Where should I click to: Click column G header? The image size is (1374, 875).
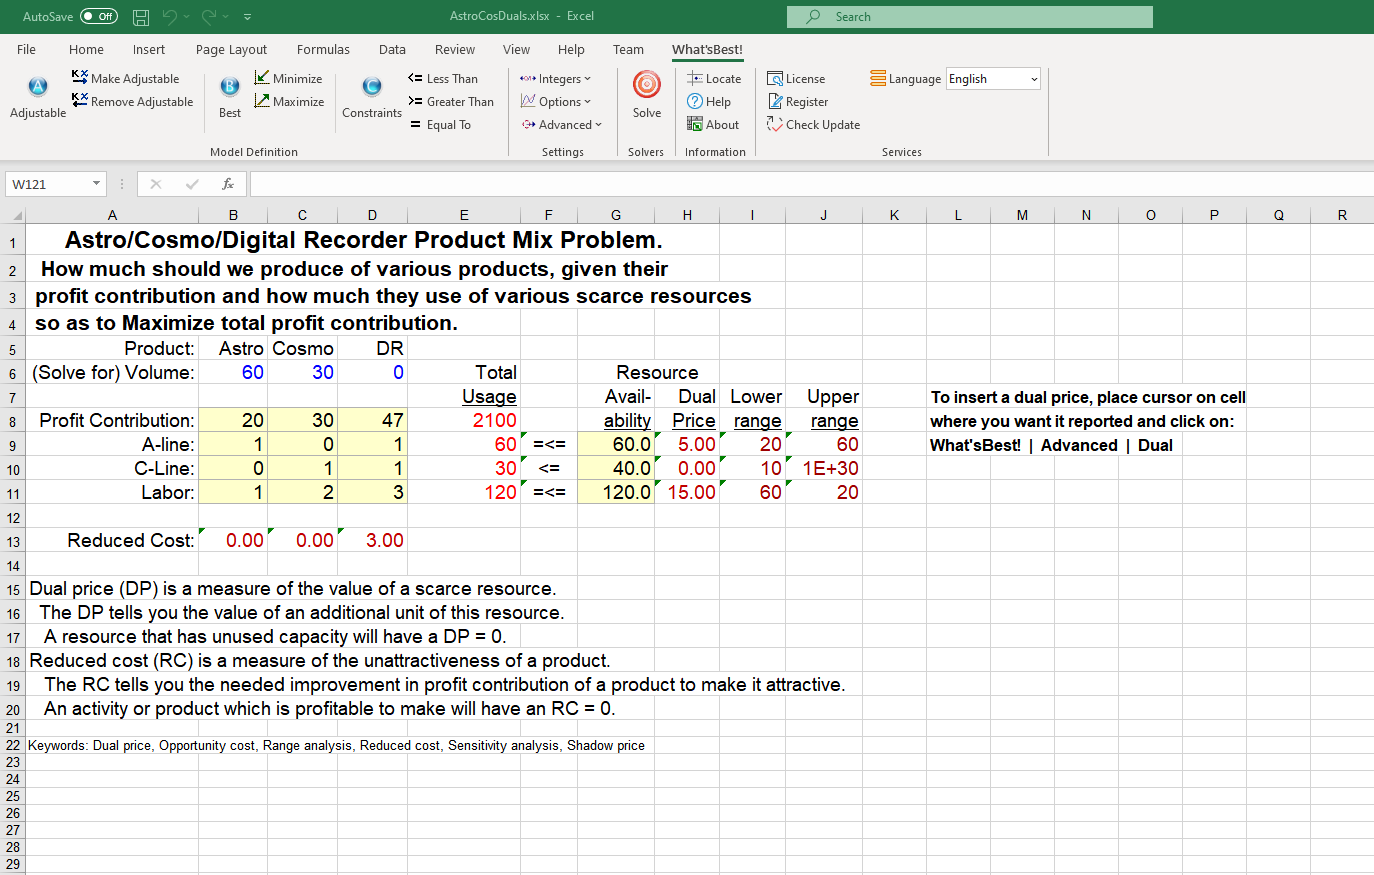[616, 215]
